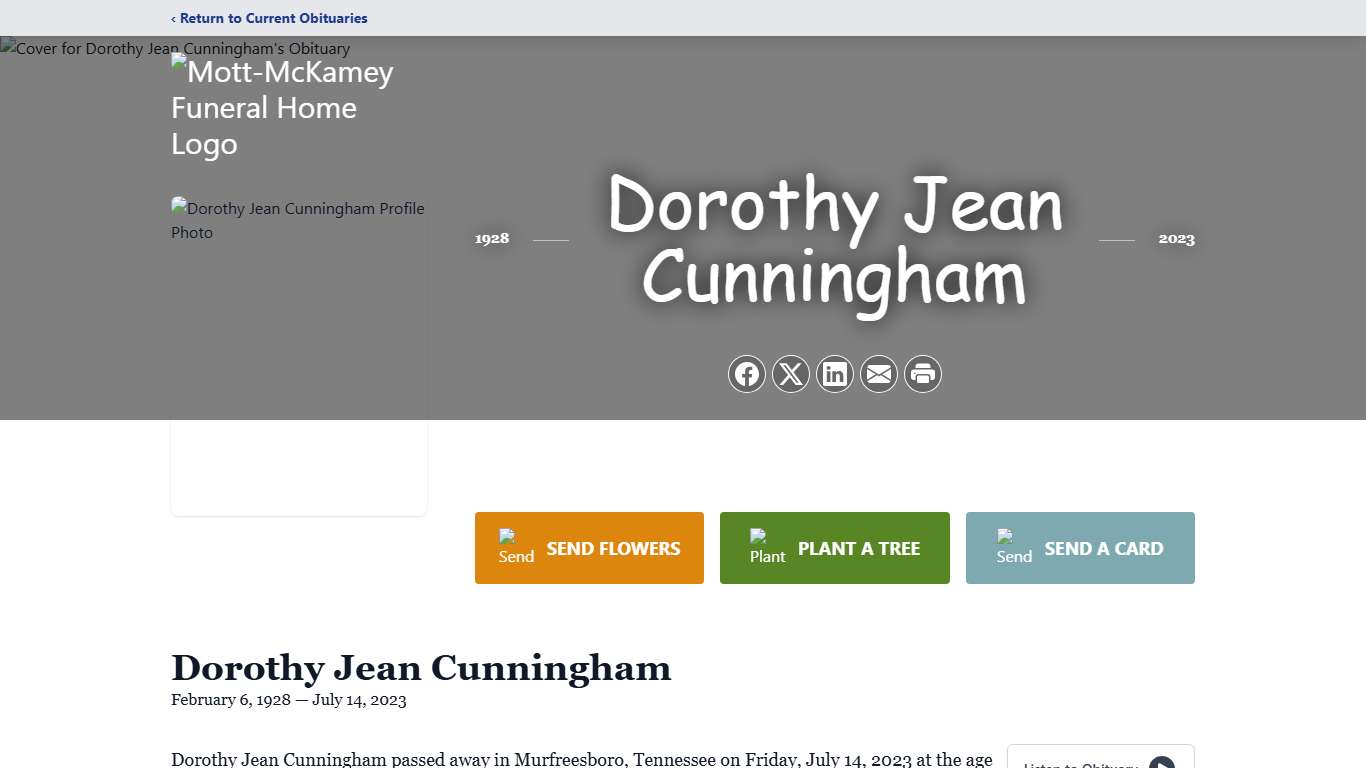
Task: Return to Current Obituaries
Action: point(269,18)
